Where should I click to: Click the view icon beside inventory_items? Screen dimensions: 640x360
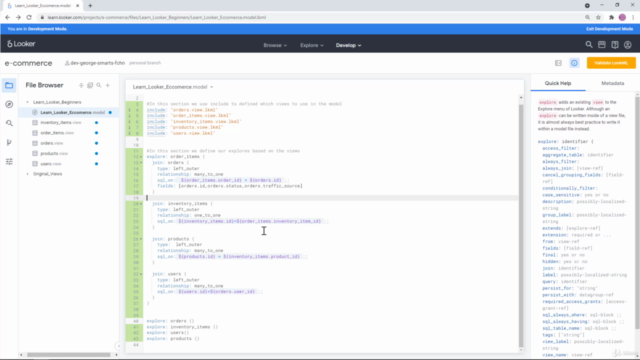coord(35,122)
